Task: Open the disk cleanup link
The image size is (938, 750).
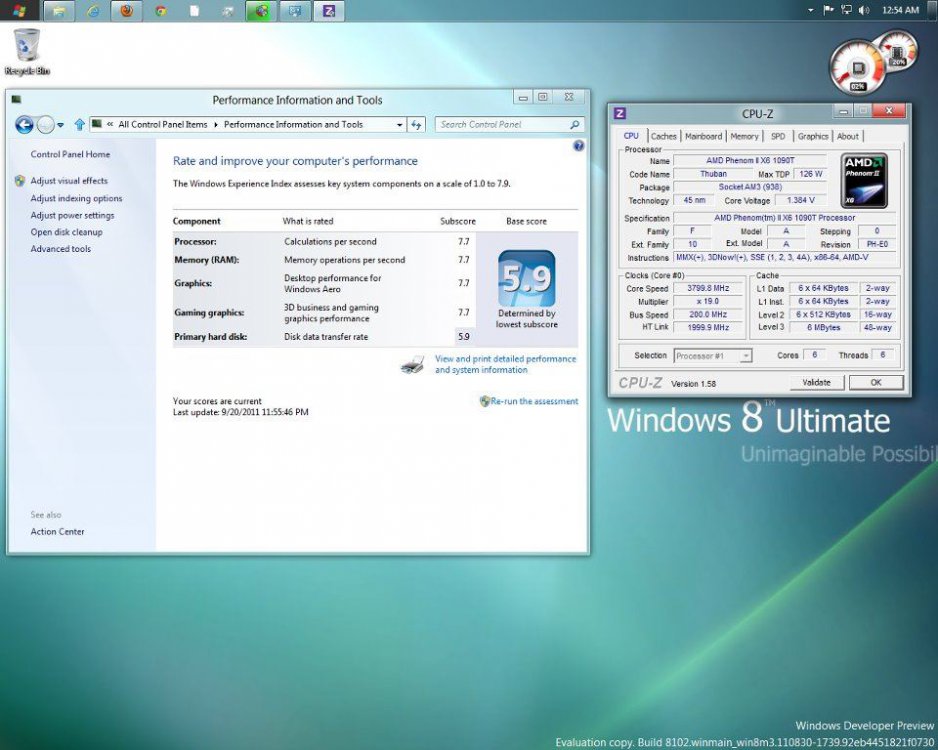Action: [x=66, y=232]
